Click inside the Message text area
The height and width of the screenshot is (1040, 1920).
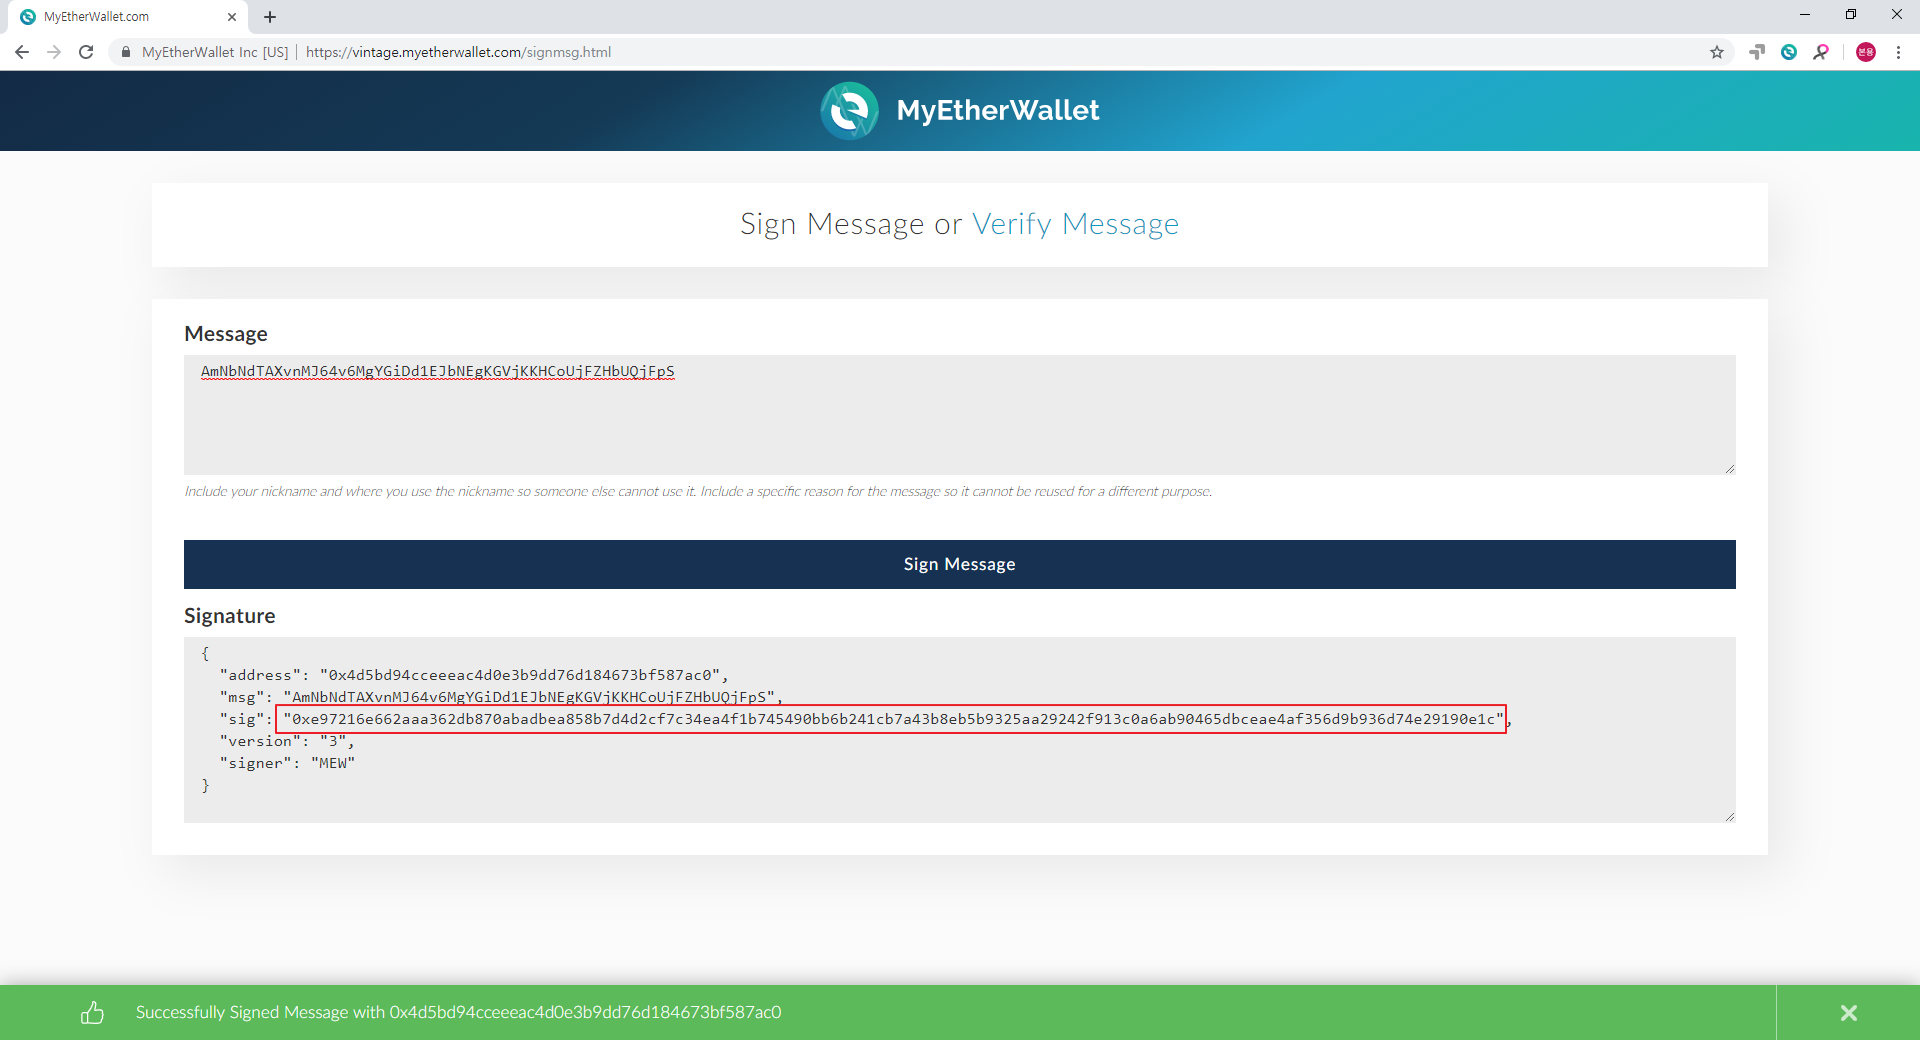[x=960, y=415]
